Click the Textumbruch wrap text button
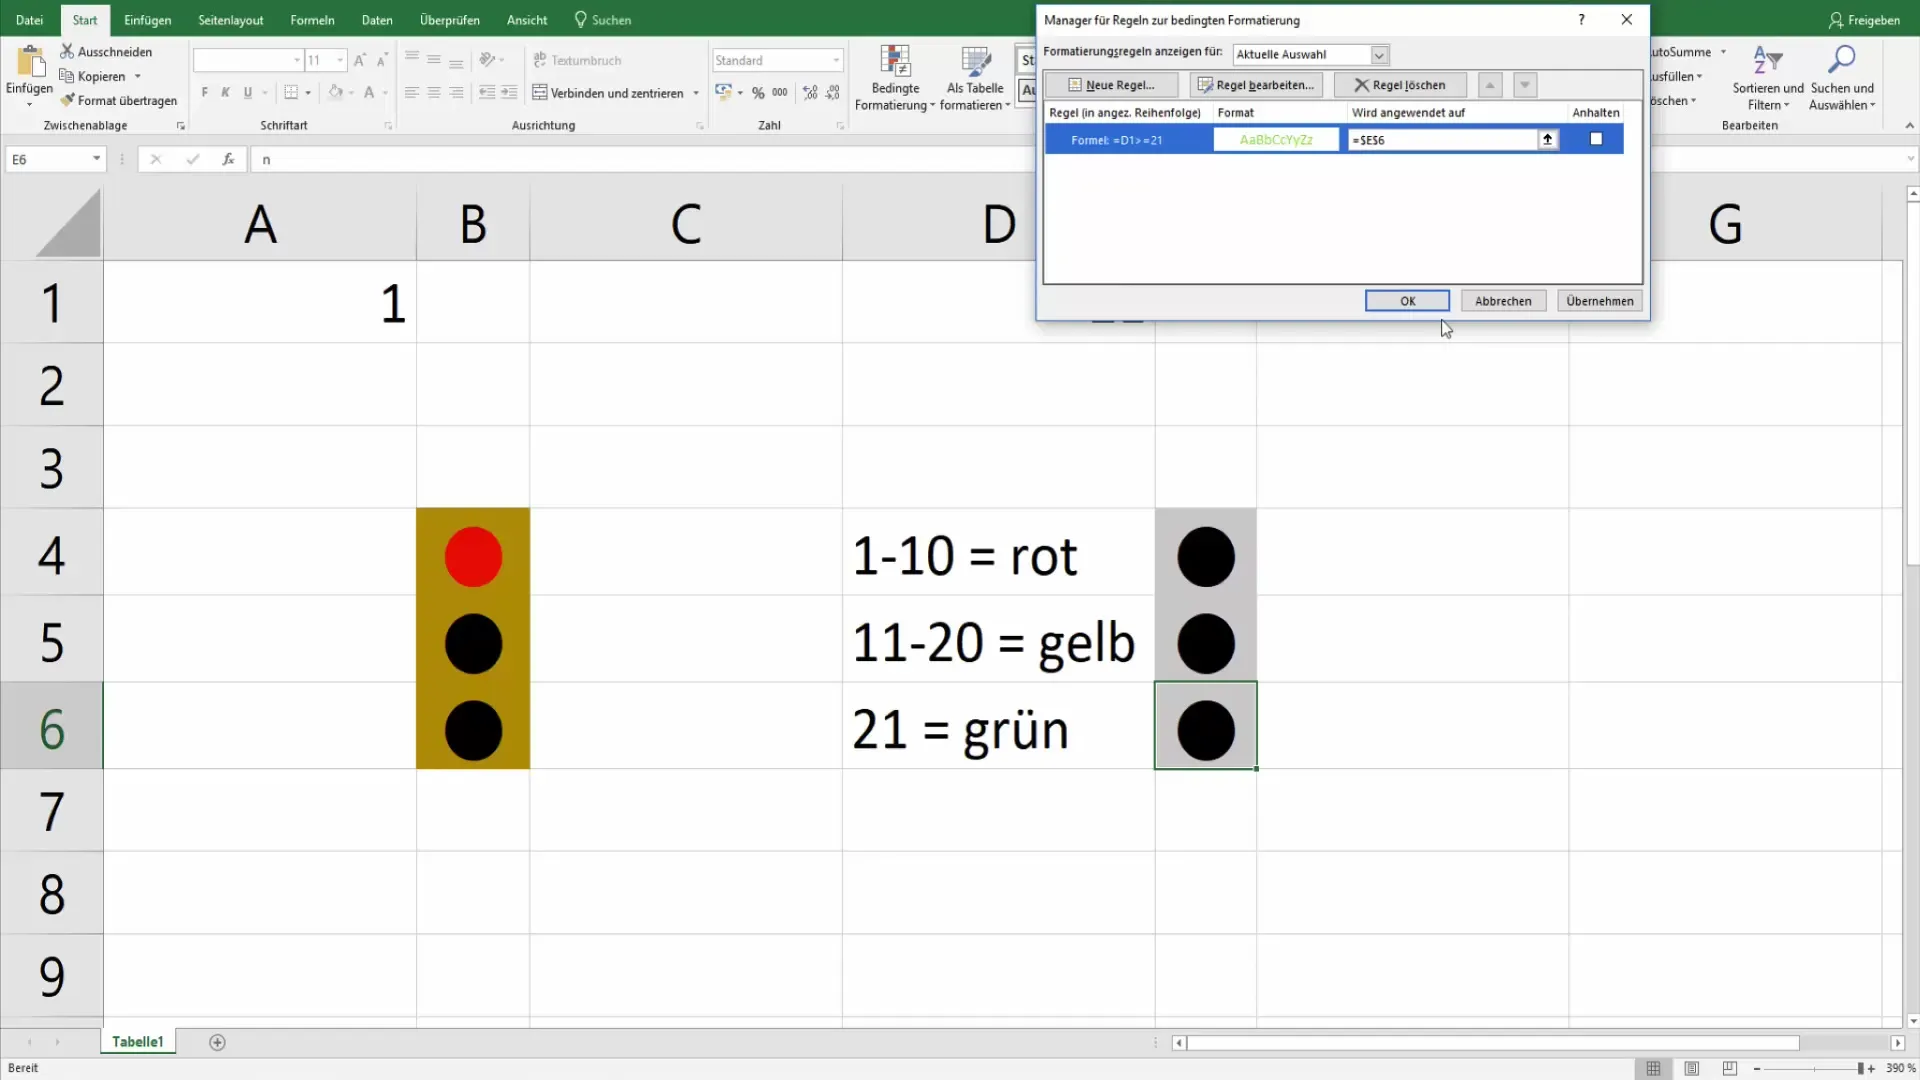 577,60
